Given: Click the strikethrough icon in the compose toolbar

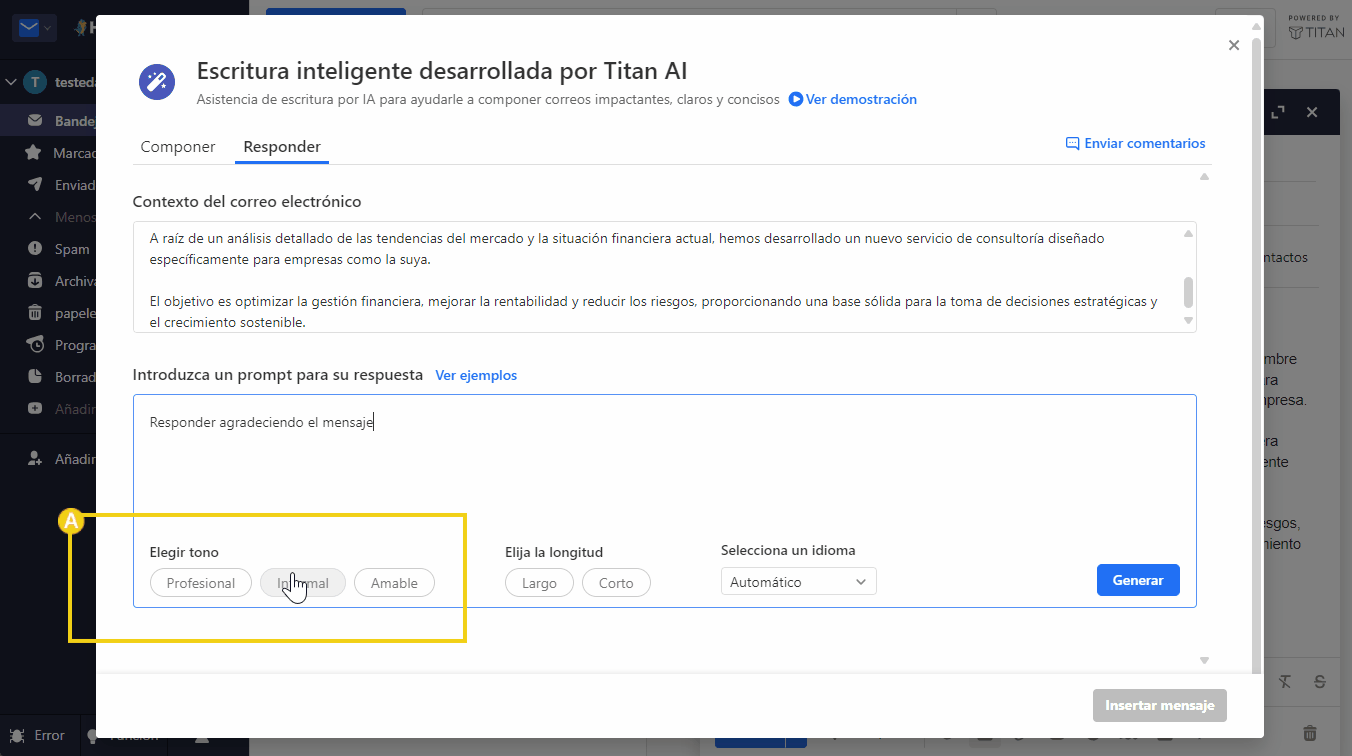Looking at the screenshot, I should 1320,682.
